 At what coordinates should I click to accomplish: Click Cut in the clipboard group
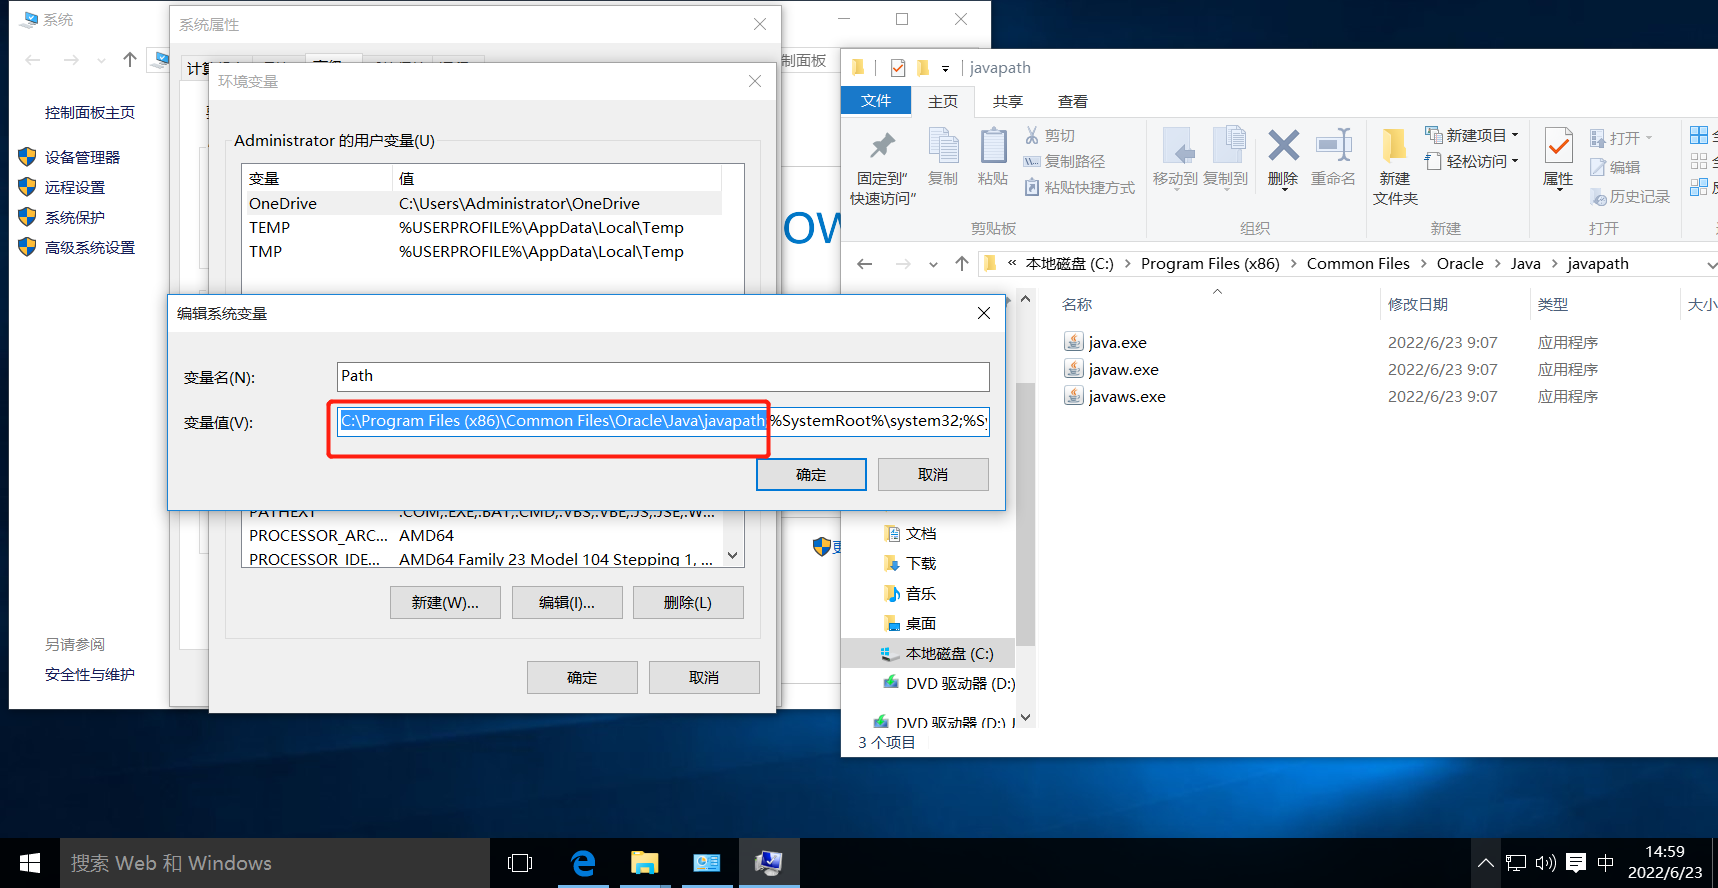pos(1050,135)
